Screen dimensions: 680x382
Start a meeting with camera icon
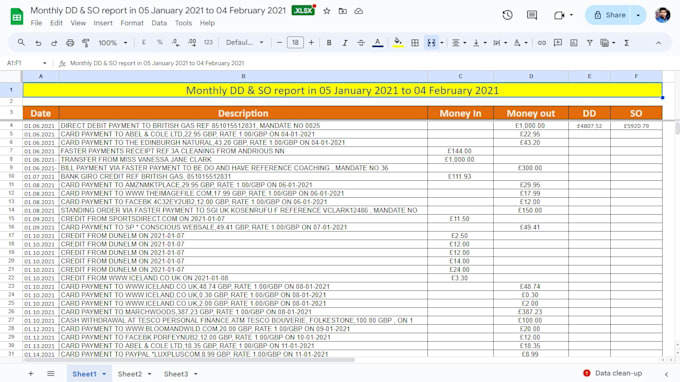559,15
